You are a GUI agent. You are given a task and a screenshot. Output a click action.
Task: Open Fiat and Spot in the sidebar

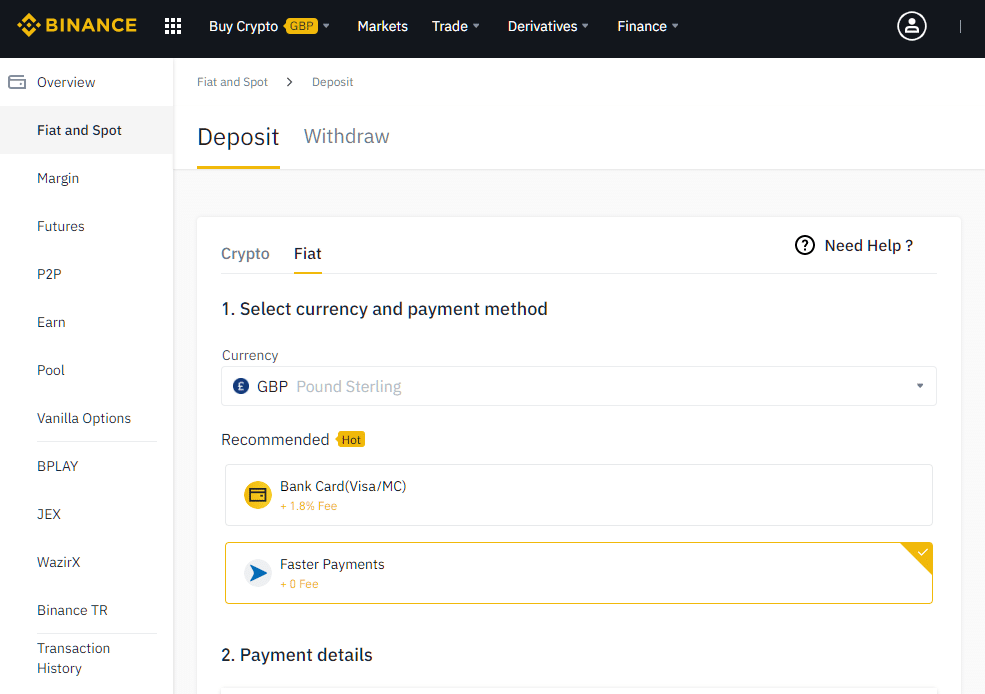point(87,130)
